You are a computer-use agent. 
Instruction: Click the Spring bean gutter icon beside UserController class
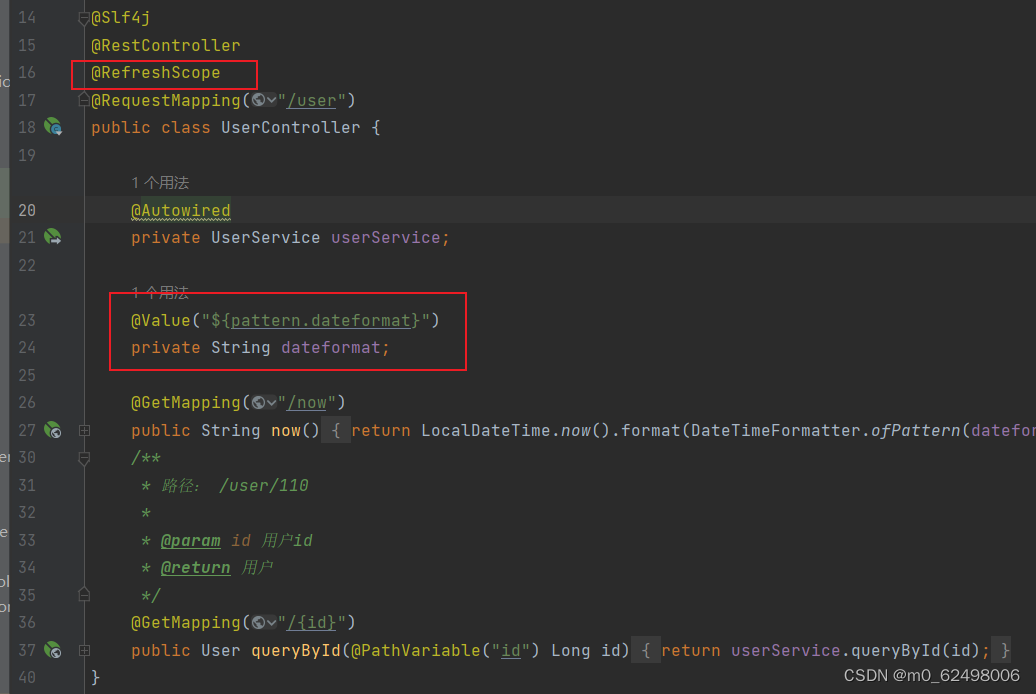[x=53, y=126]
